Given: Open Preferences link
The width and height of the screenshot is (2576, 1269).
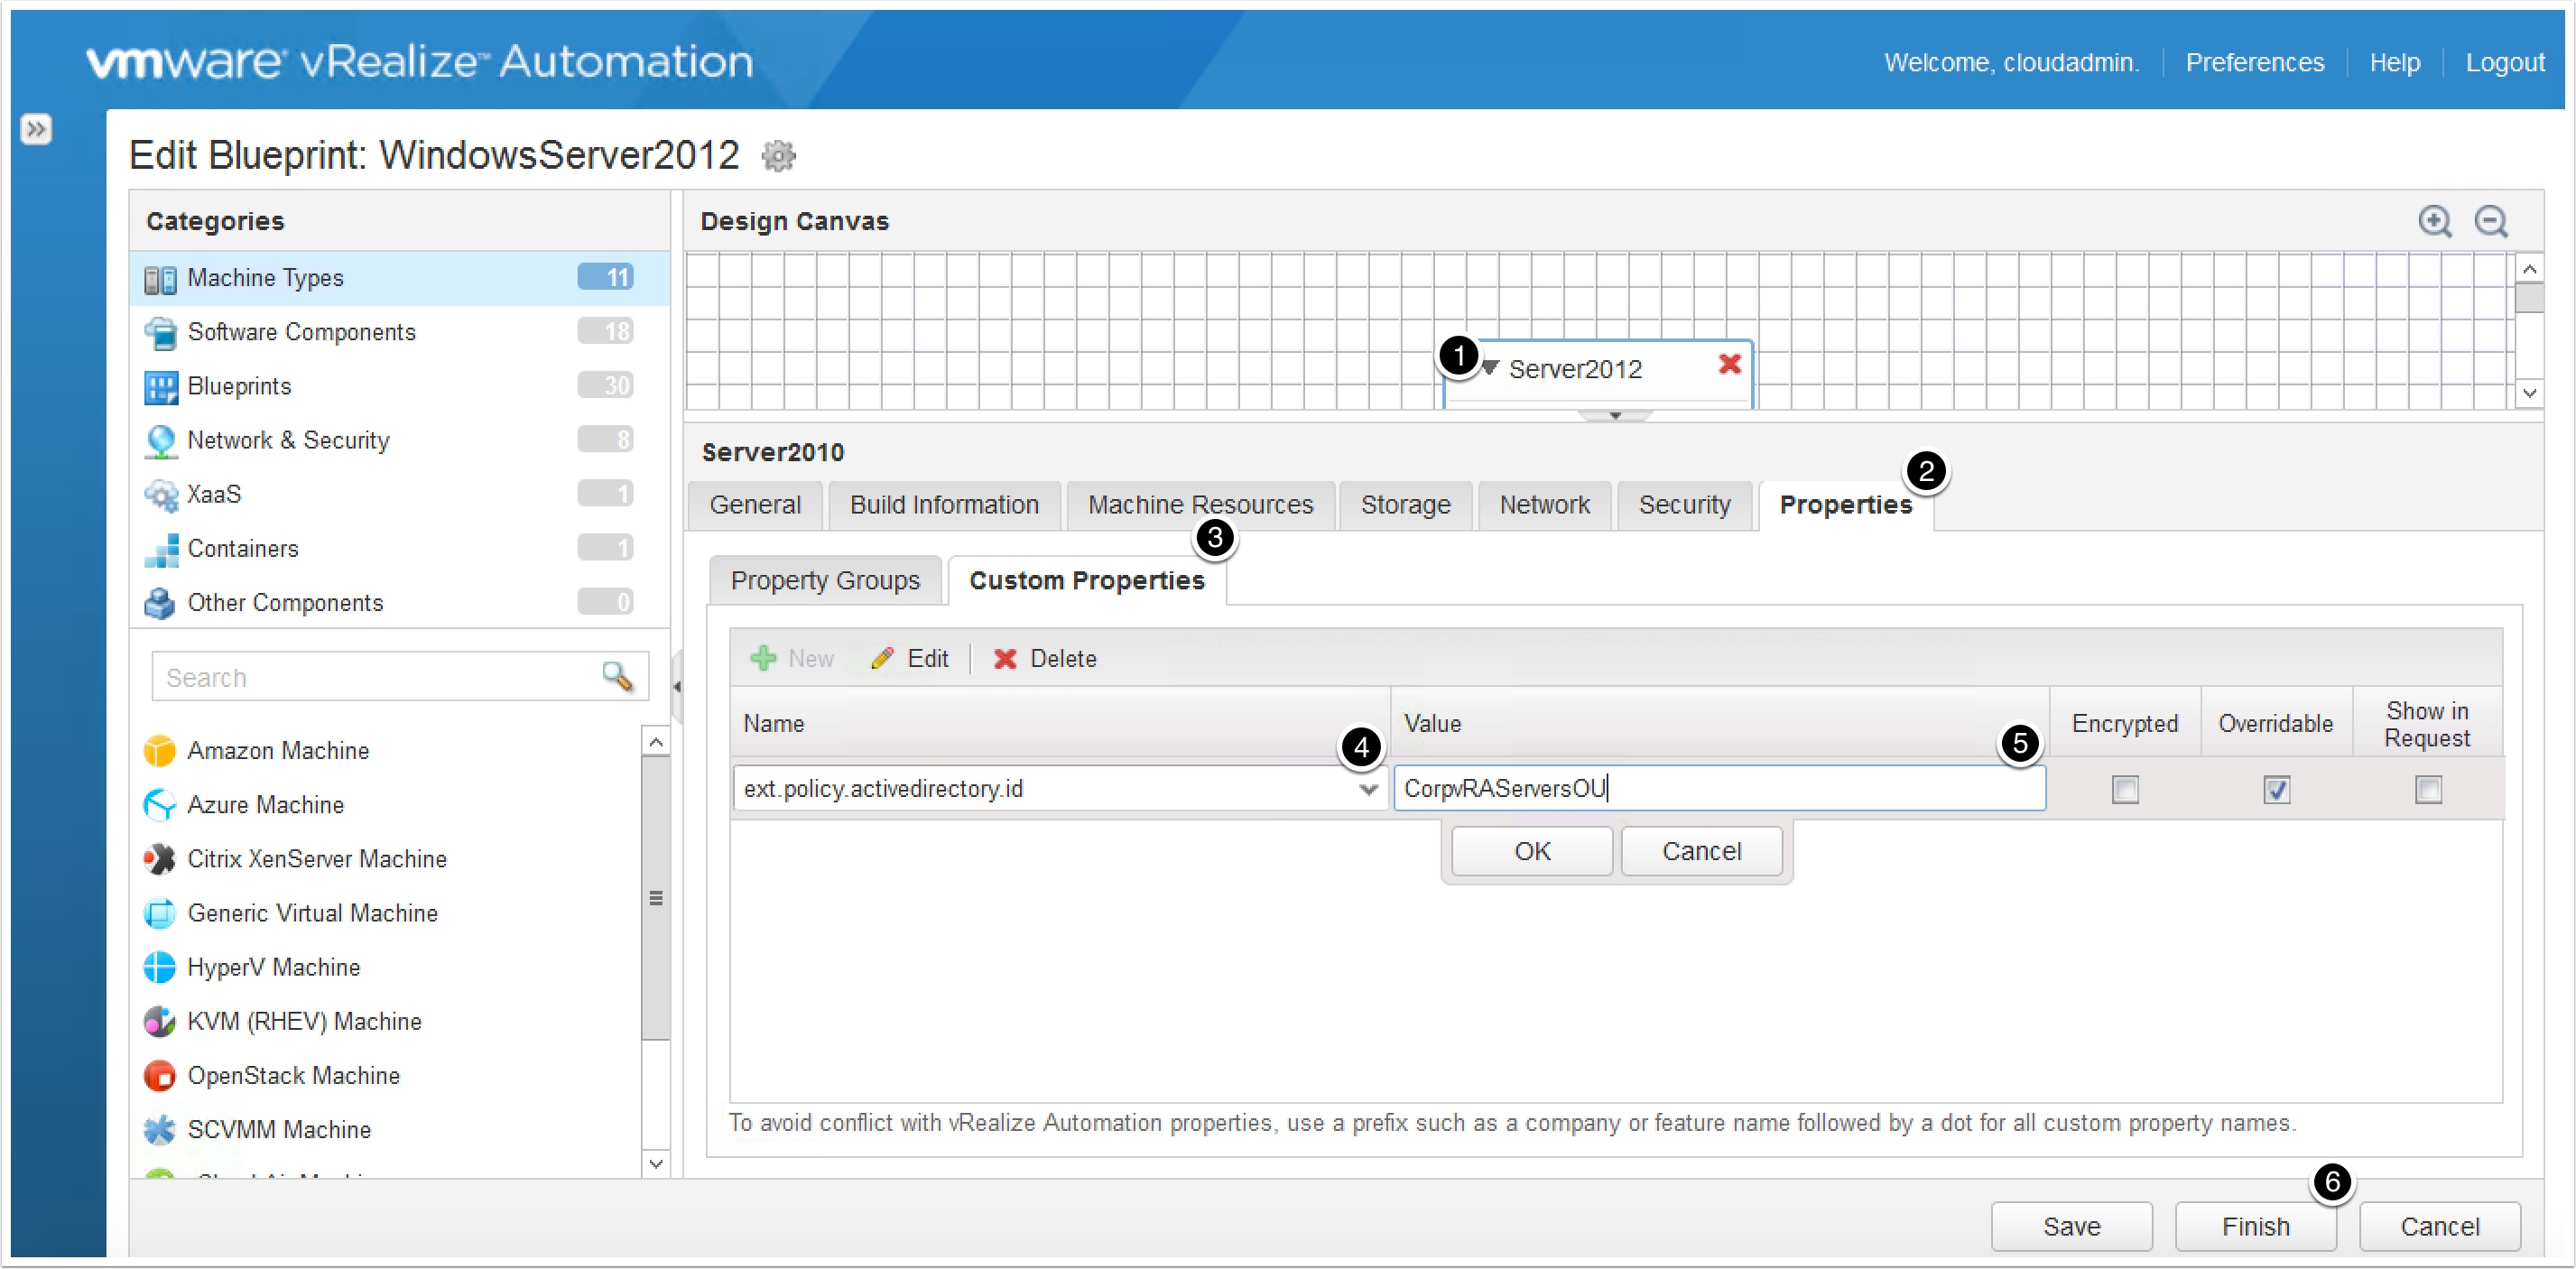Looking at the screenshot, I should 2254,63.
